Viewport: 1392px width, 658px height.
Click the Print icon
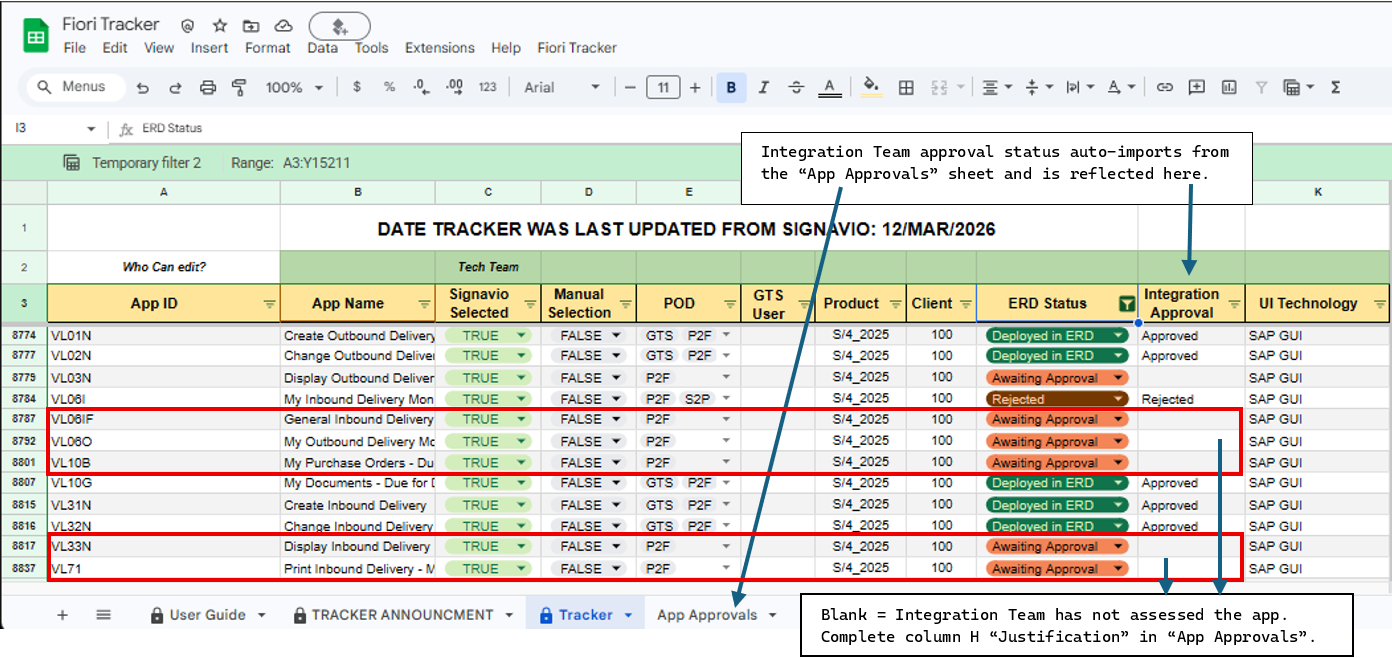pos(207,88)
